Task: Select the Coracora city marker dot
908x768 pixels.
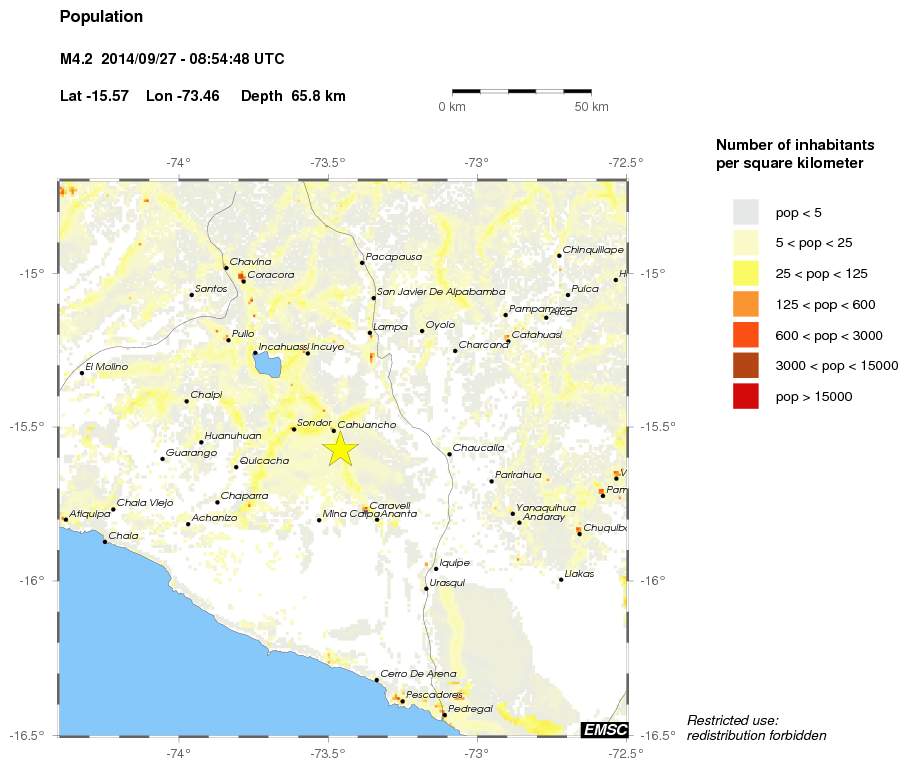Action: click(243, 281)
